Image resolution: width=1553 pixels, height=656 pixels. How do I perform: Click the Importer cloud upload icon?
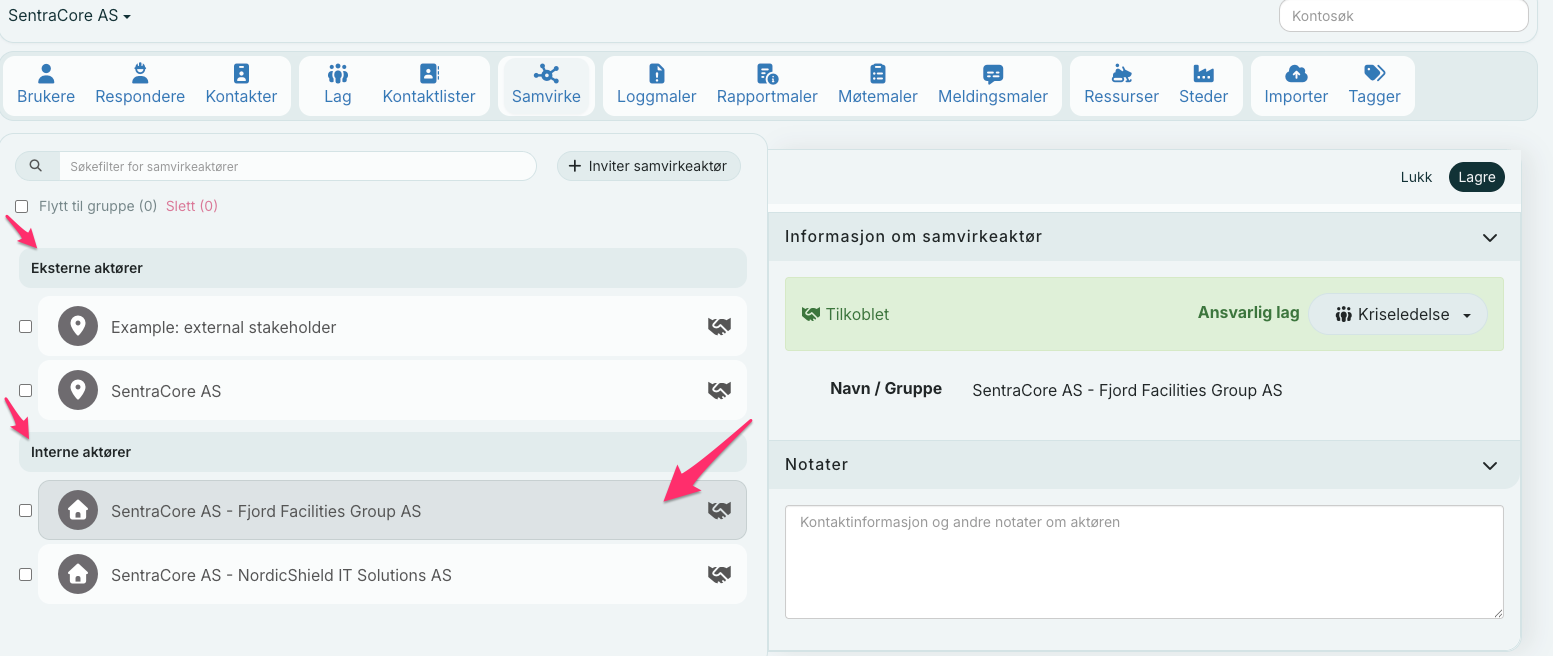[x=1296, y=74]
